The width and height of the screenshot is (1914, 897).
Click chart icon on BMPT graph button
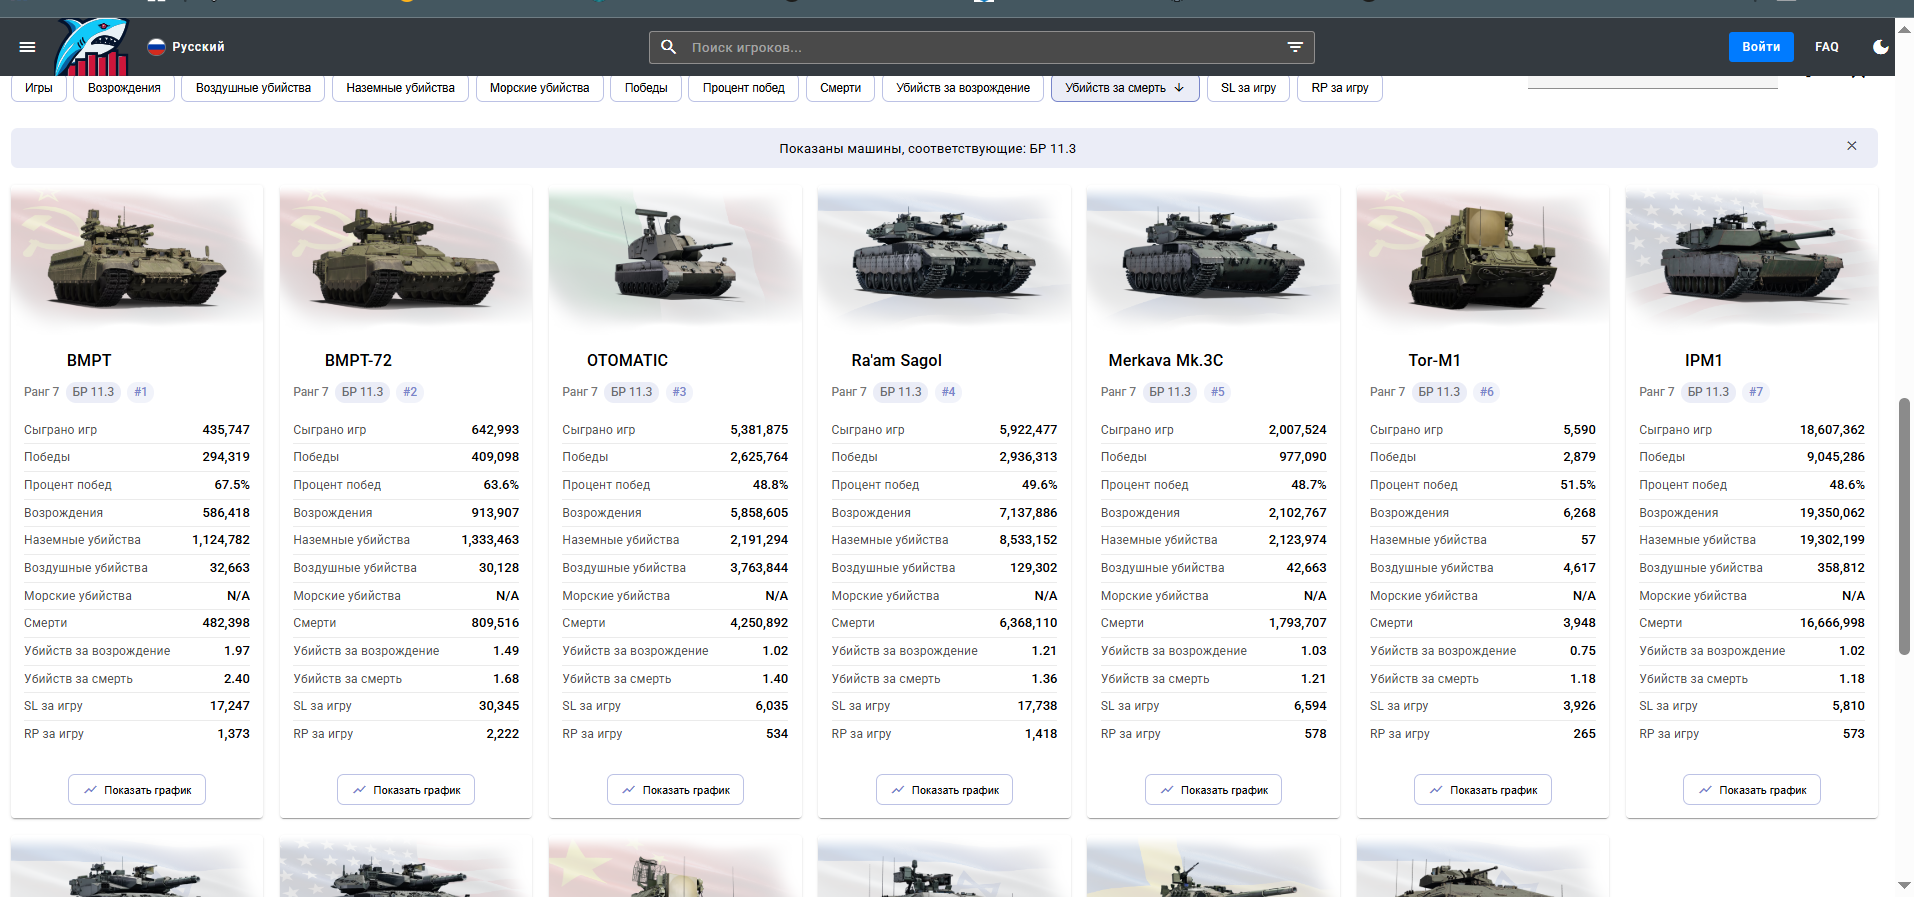click(x=91, y=790)
